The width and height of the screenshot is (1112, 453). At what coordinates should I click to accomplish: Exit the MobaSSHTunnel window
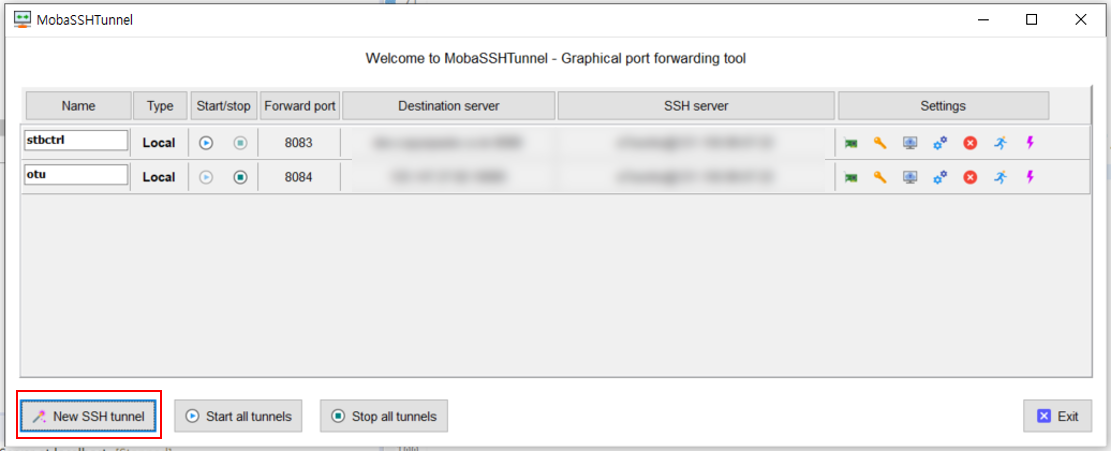tap(1057, 416)
